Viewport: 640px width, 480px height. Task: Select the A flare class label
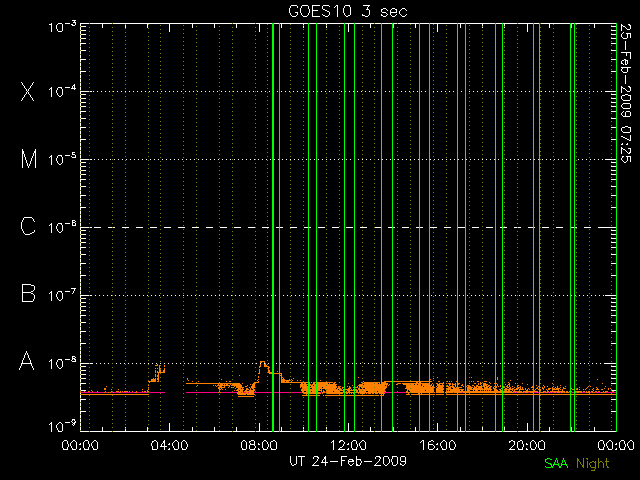click(x=27, y=361)
